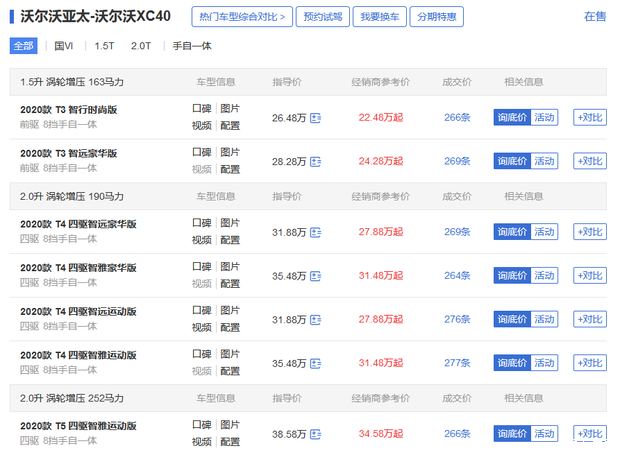Image resolution: width=620 pixels, height=455 pixels.
Task: Click 预约试驾 button
Action: coord(323,17)
